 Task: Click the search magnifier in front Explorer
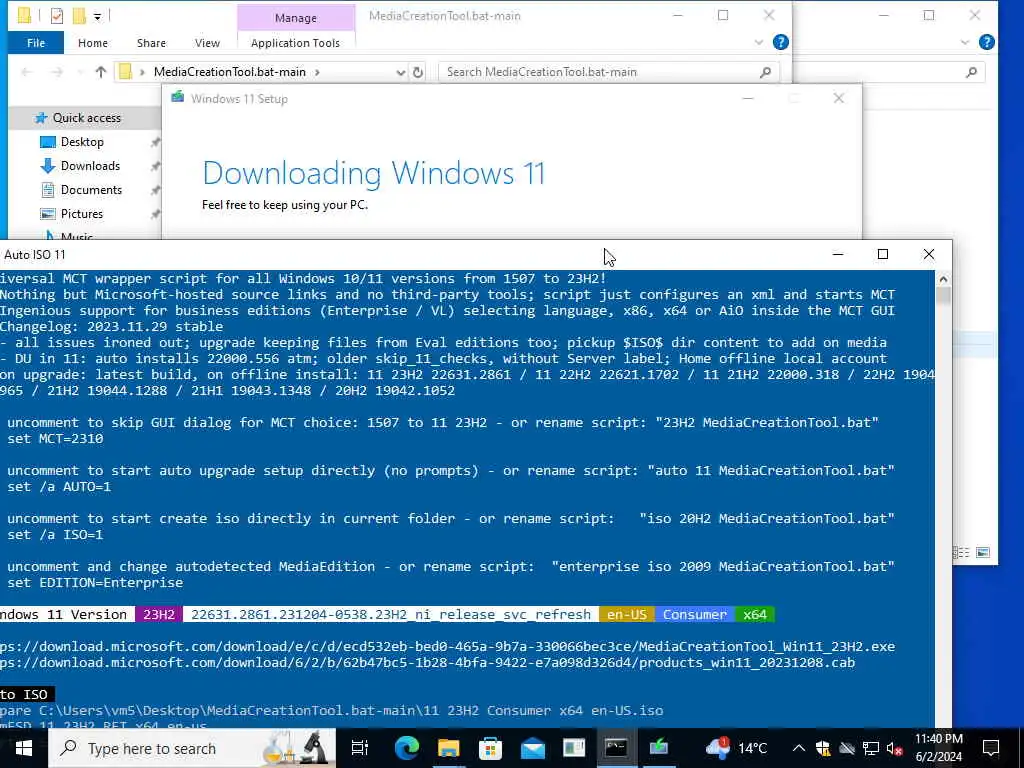click(x=765, y=72)
